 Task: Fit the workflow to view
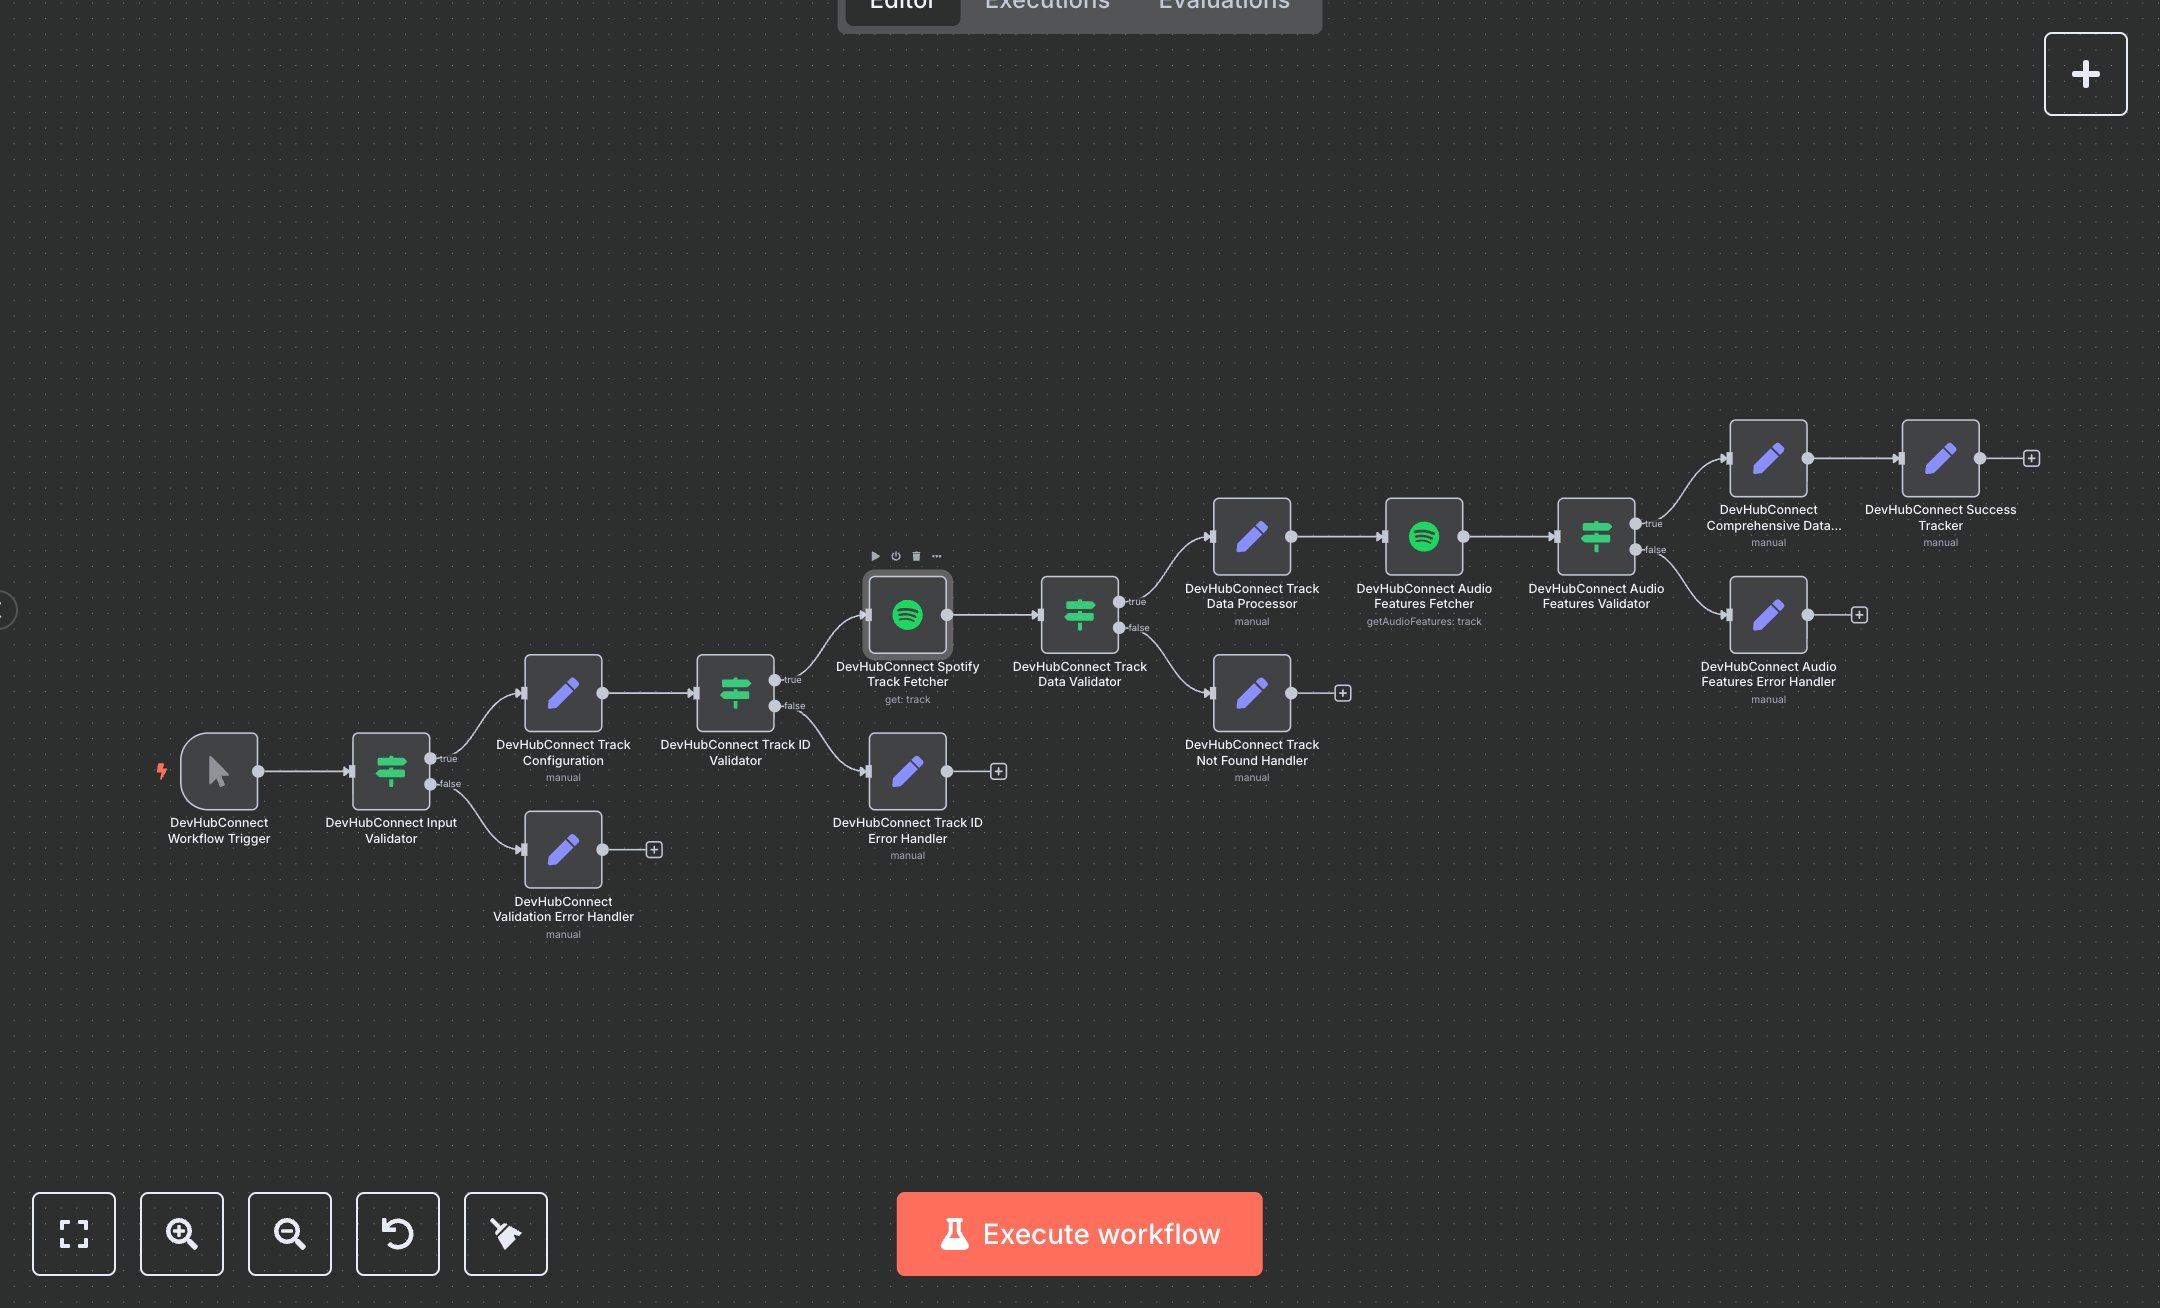(74, 1234)
